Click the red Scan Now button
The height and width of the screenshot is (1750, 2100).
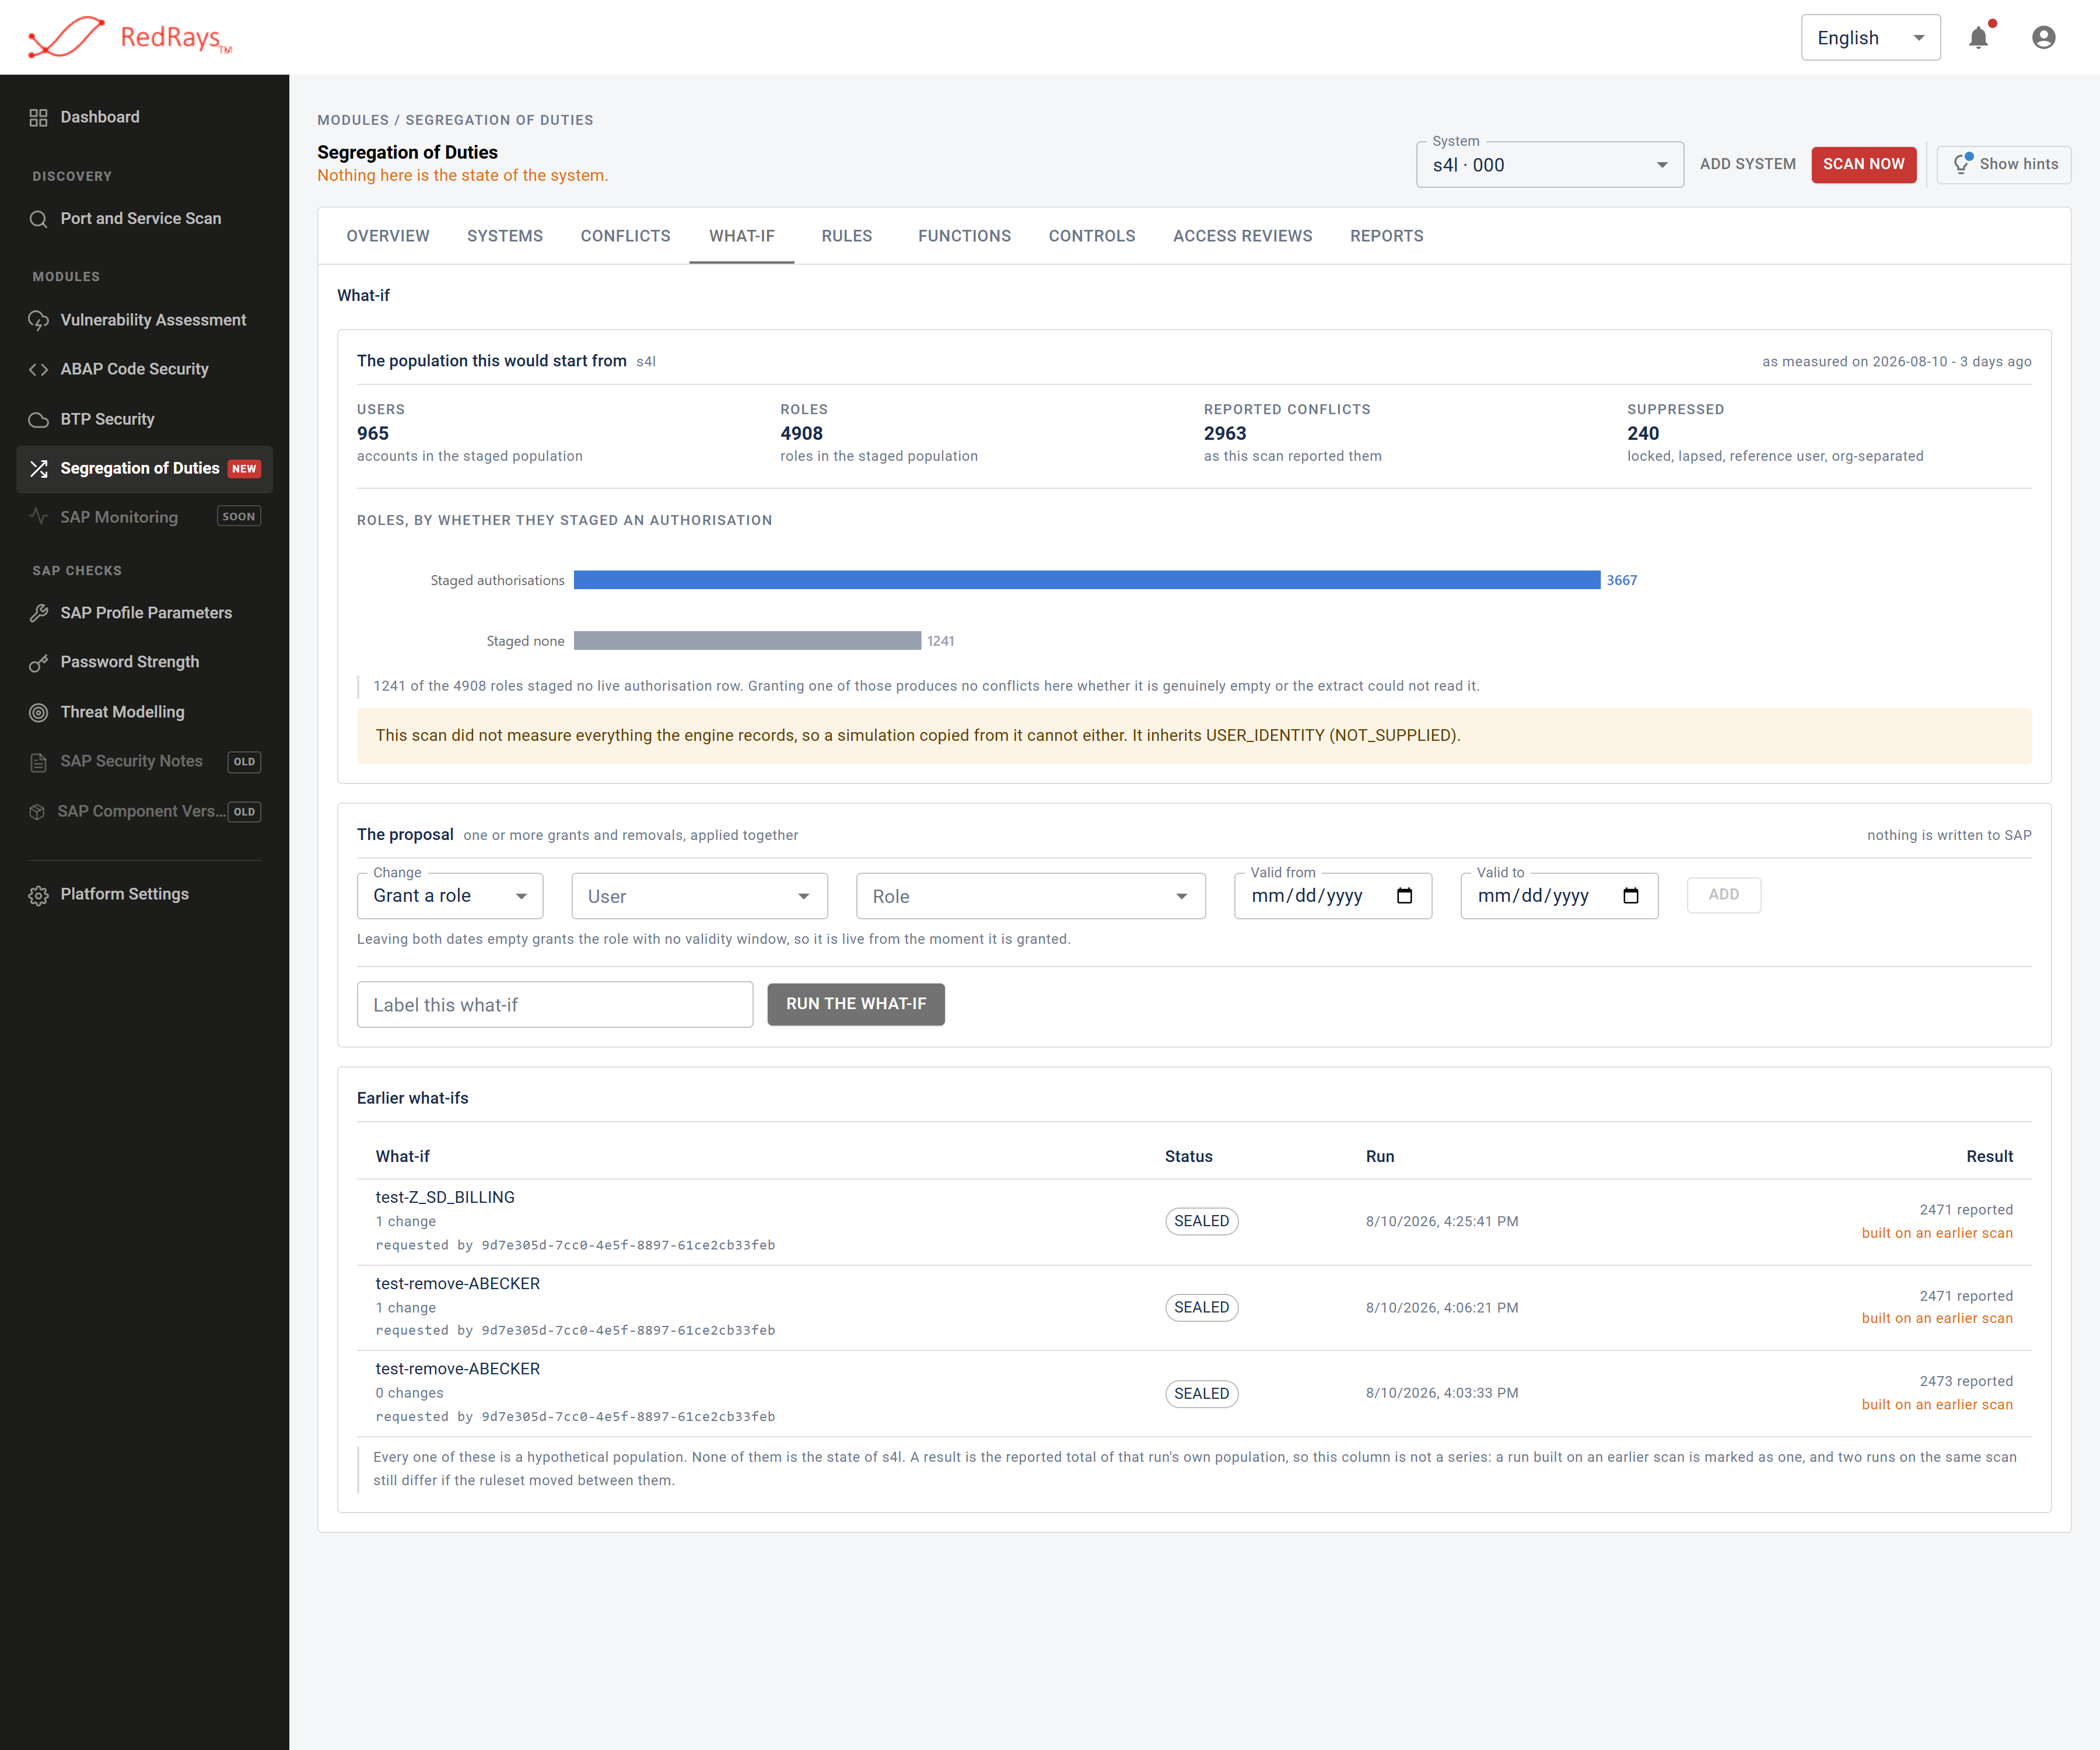1864,164
